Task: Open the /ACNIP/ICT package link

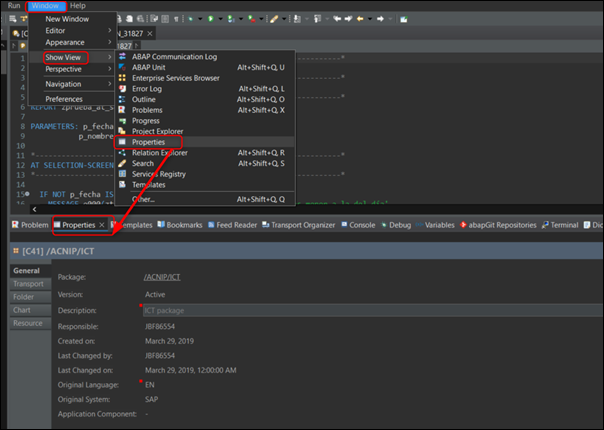Action: 162,277
